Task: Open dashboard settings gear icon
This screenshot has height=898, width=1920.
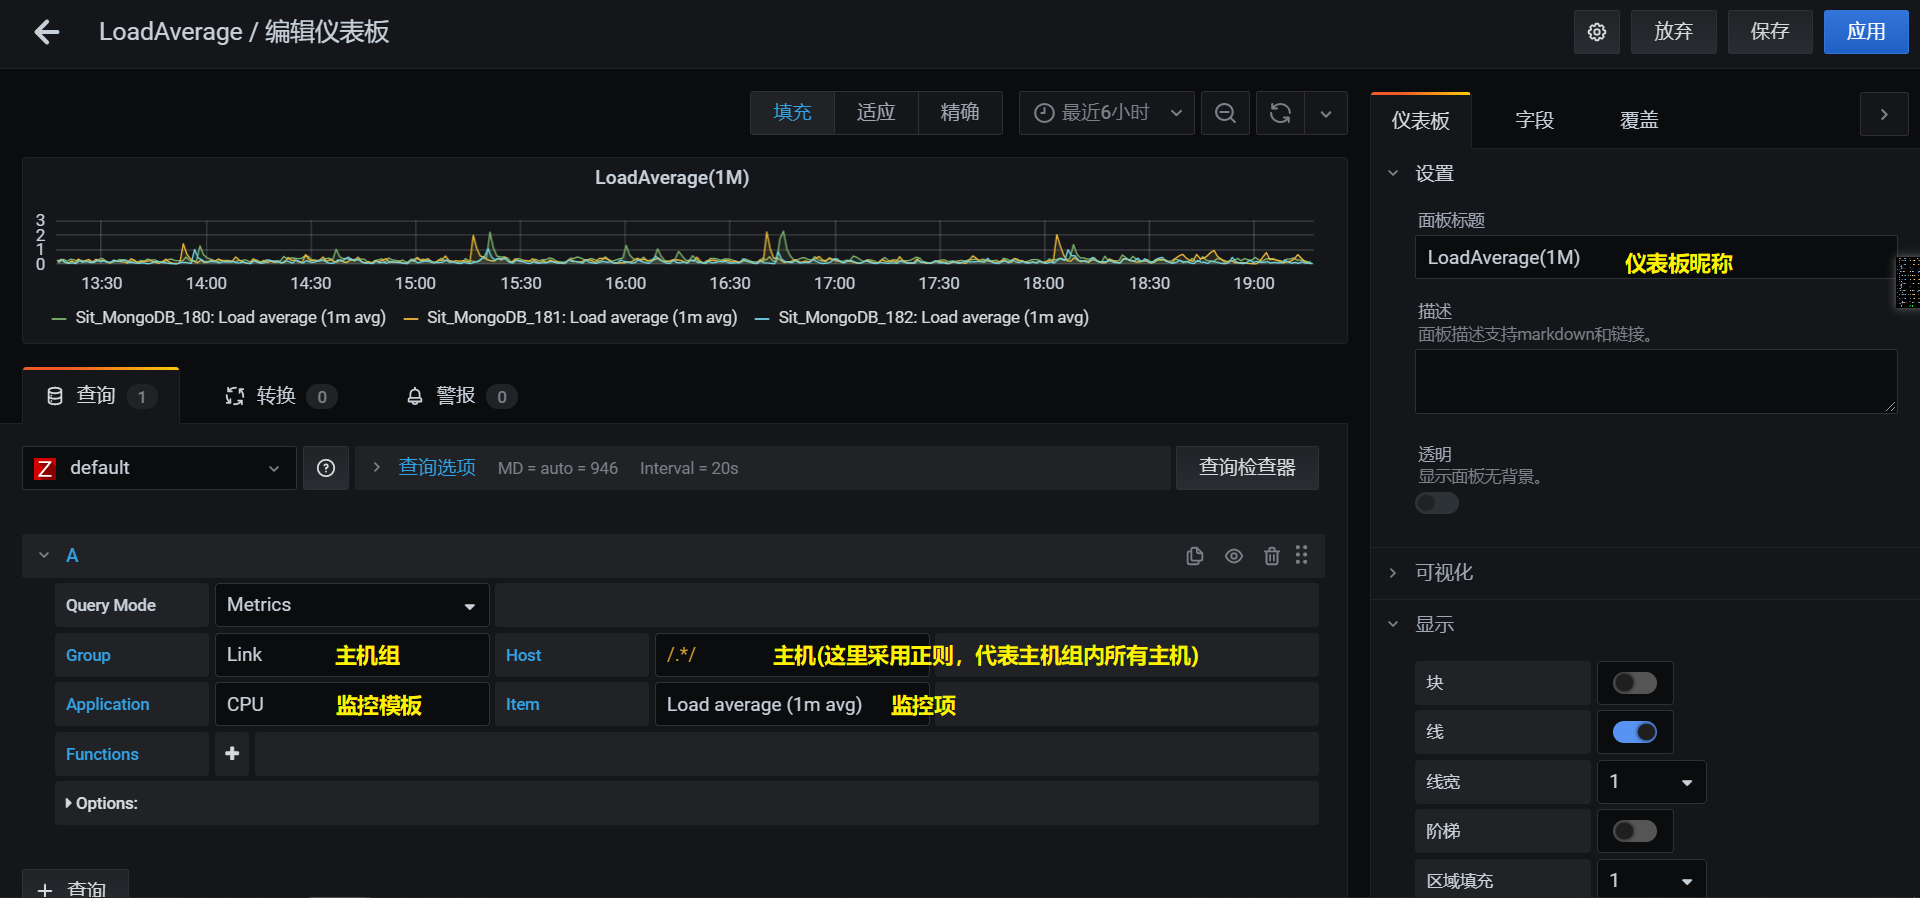Action: click(x=1597, y=32)
